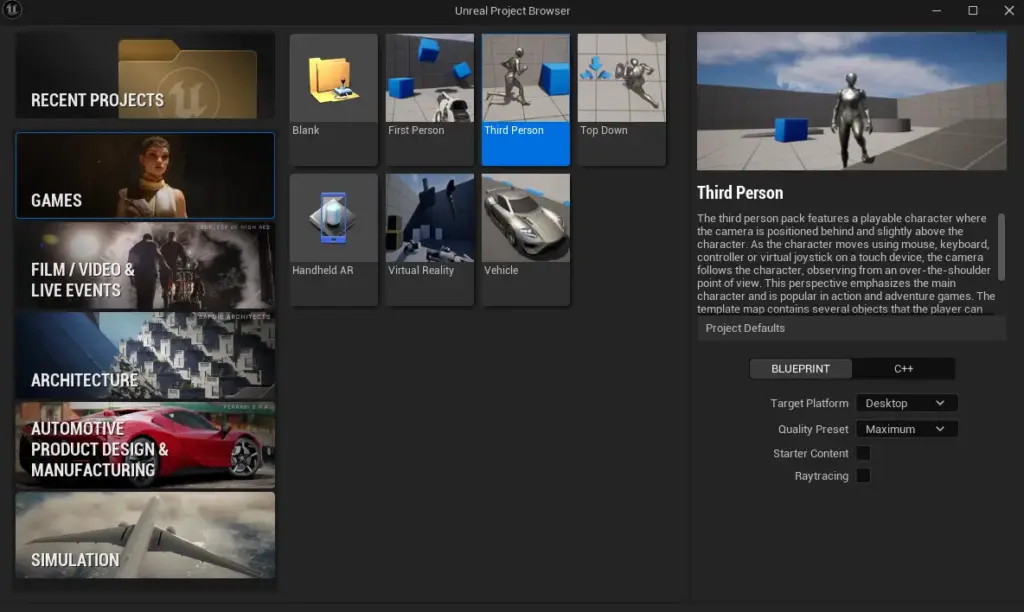The width and height of the screenshot is (1024, 612).
Task: Enable the Raytracing checkbox
Action: [x=863, y=475]
